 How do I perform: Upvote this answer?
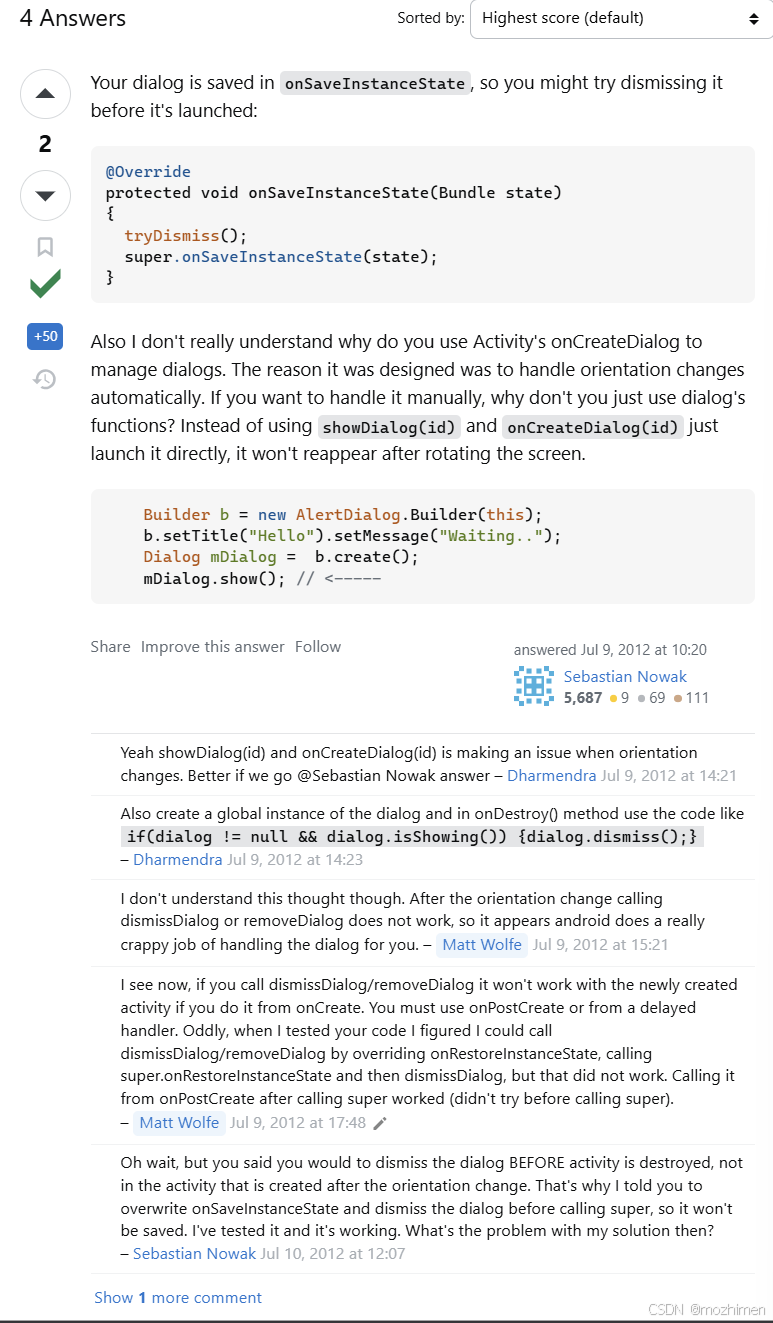click(45, 93)
